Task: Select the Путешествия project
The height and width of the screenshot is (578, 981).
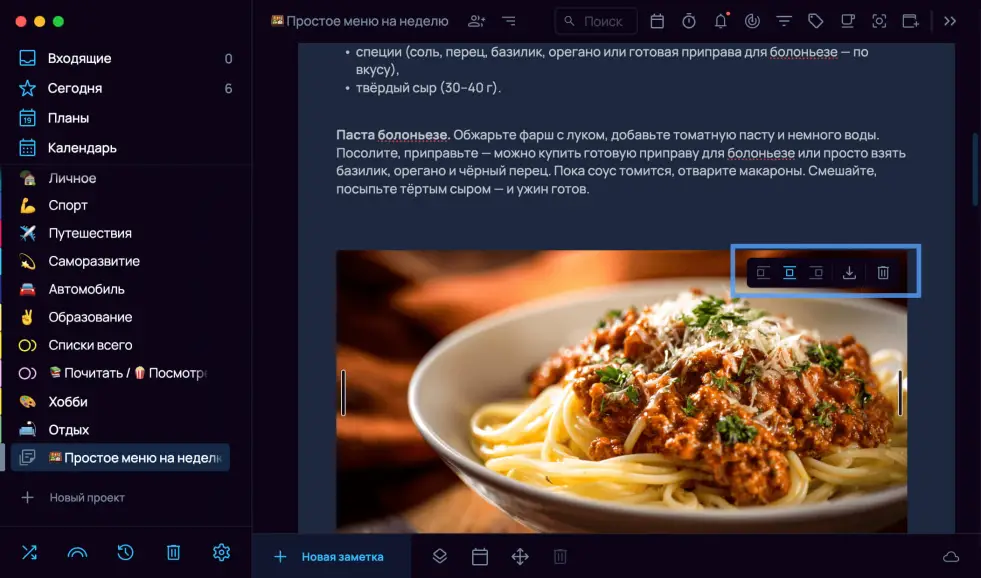Action: click(x=90, y=233)
